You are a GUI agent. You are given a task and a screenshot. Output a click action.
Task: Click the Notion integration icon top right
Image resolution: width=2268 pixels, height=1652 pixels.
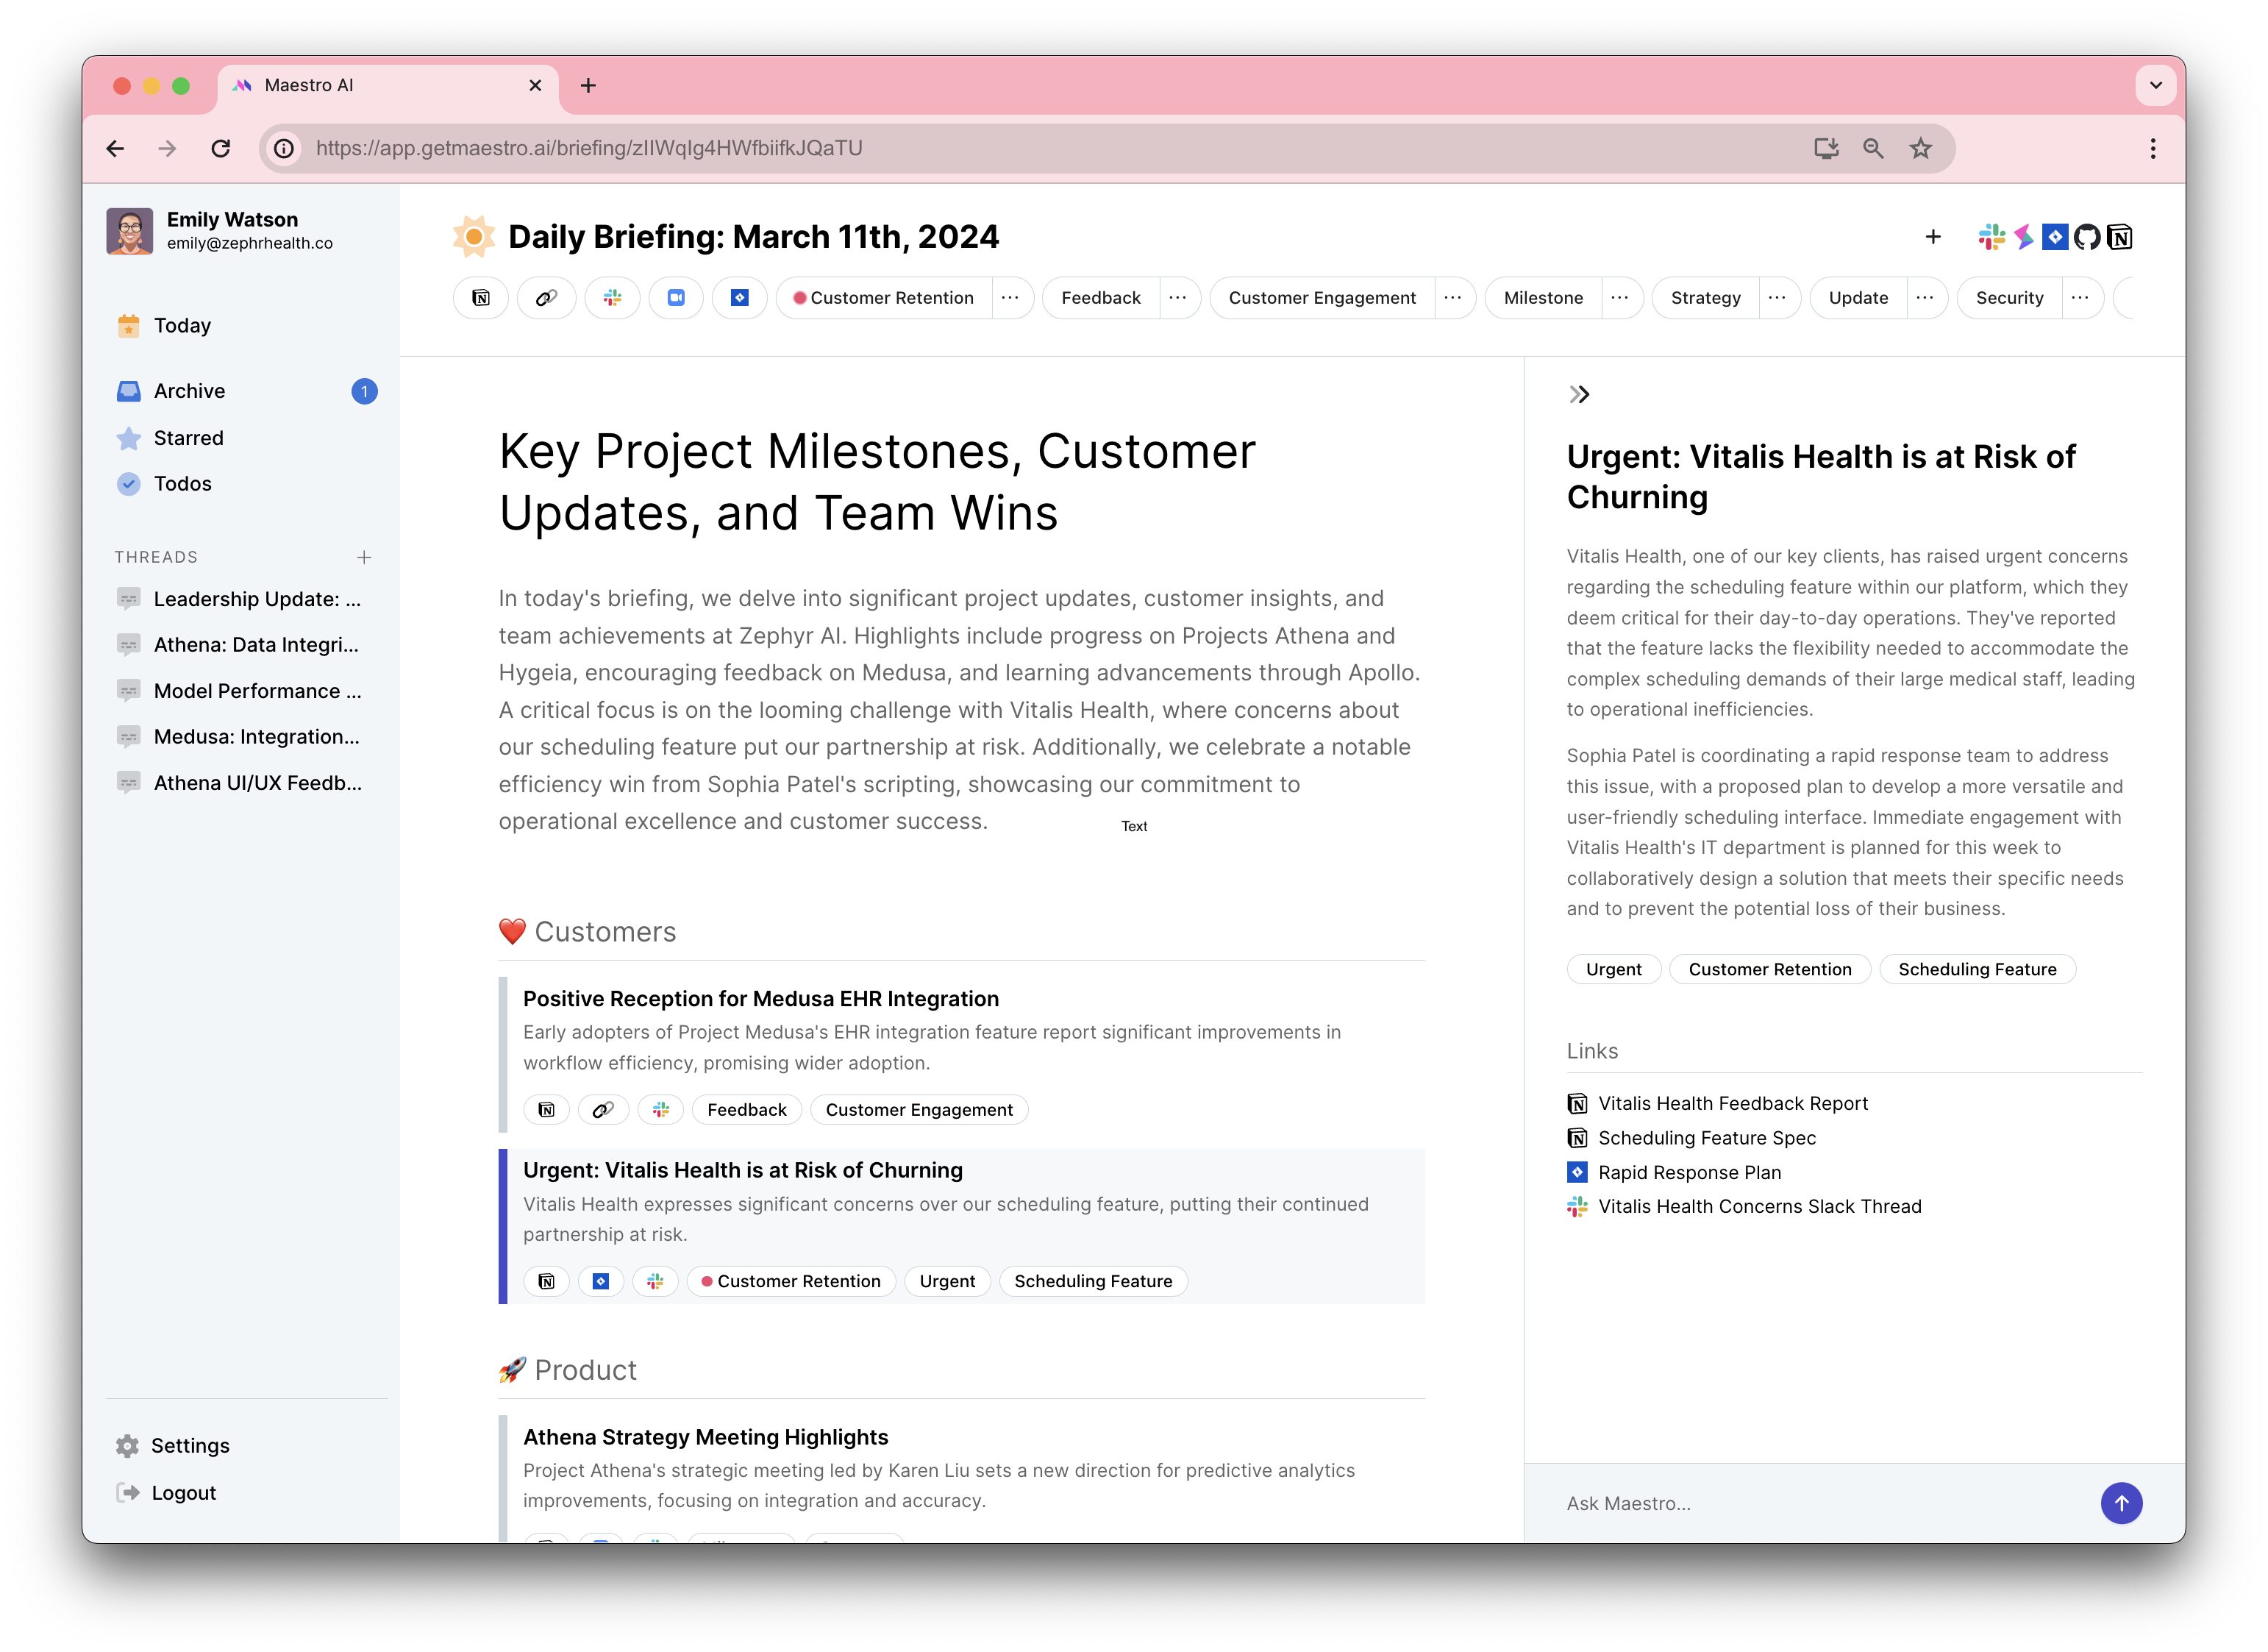coord(2120,237)
